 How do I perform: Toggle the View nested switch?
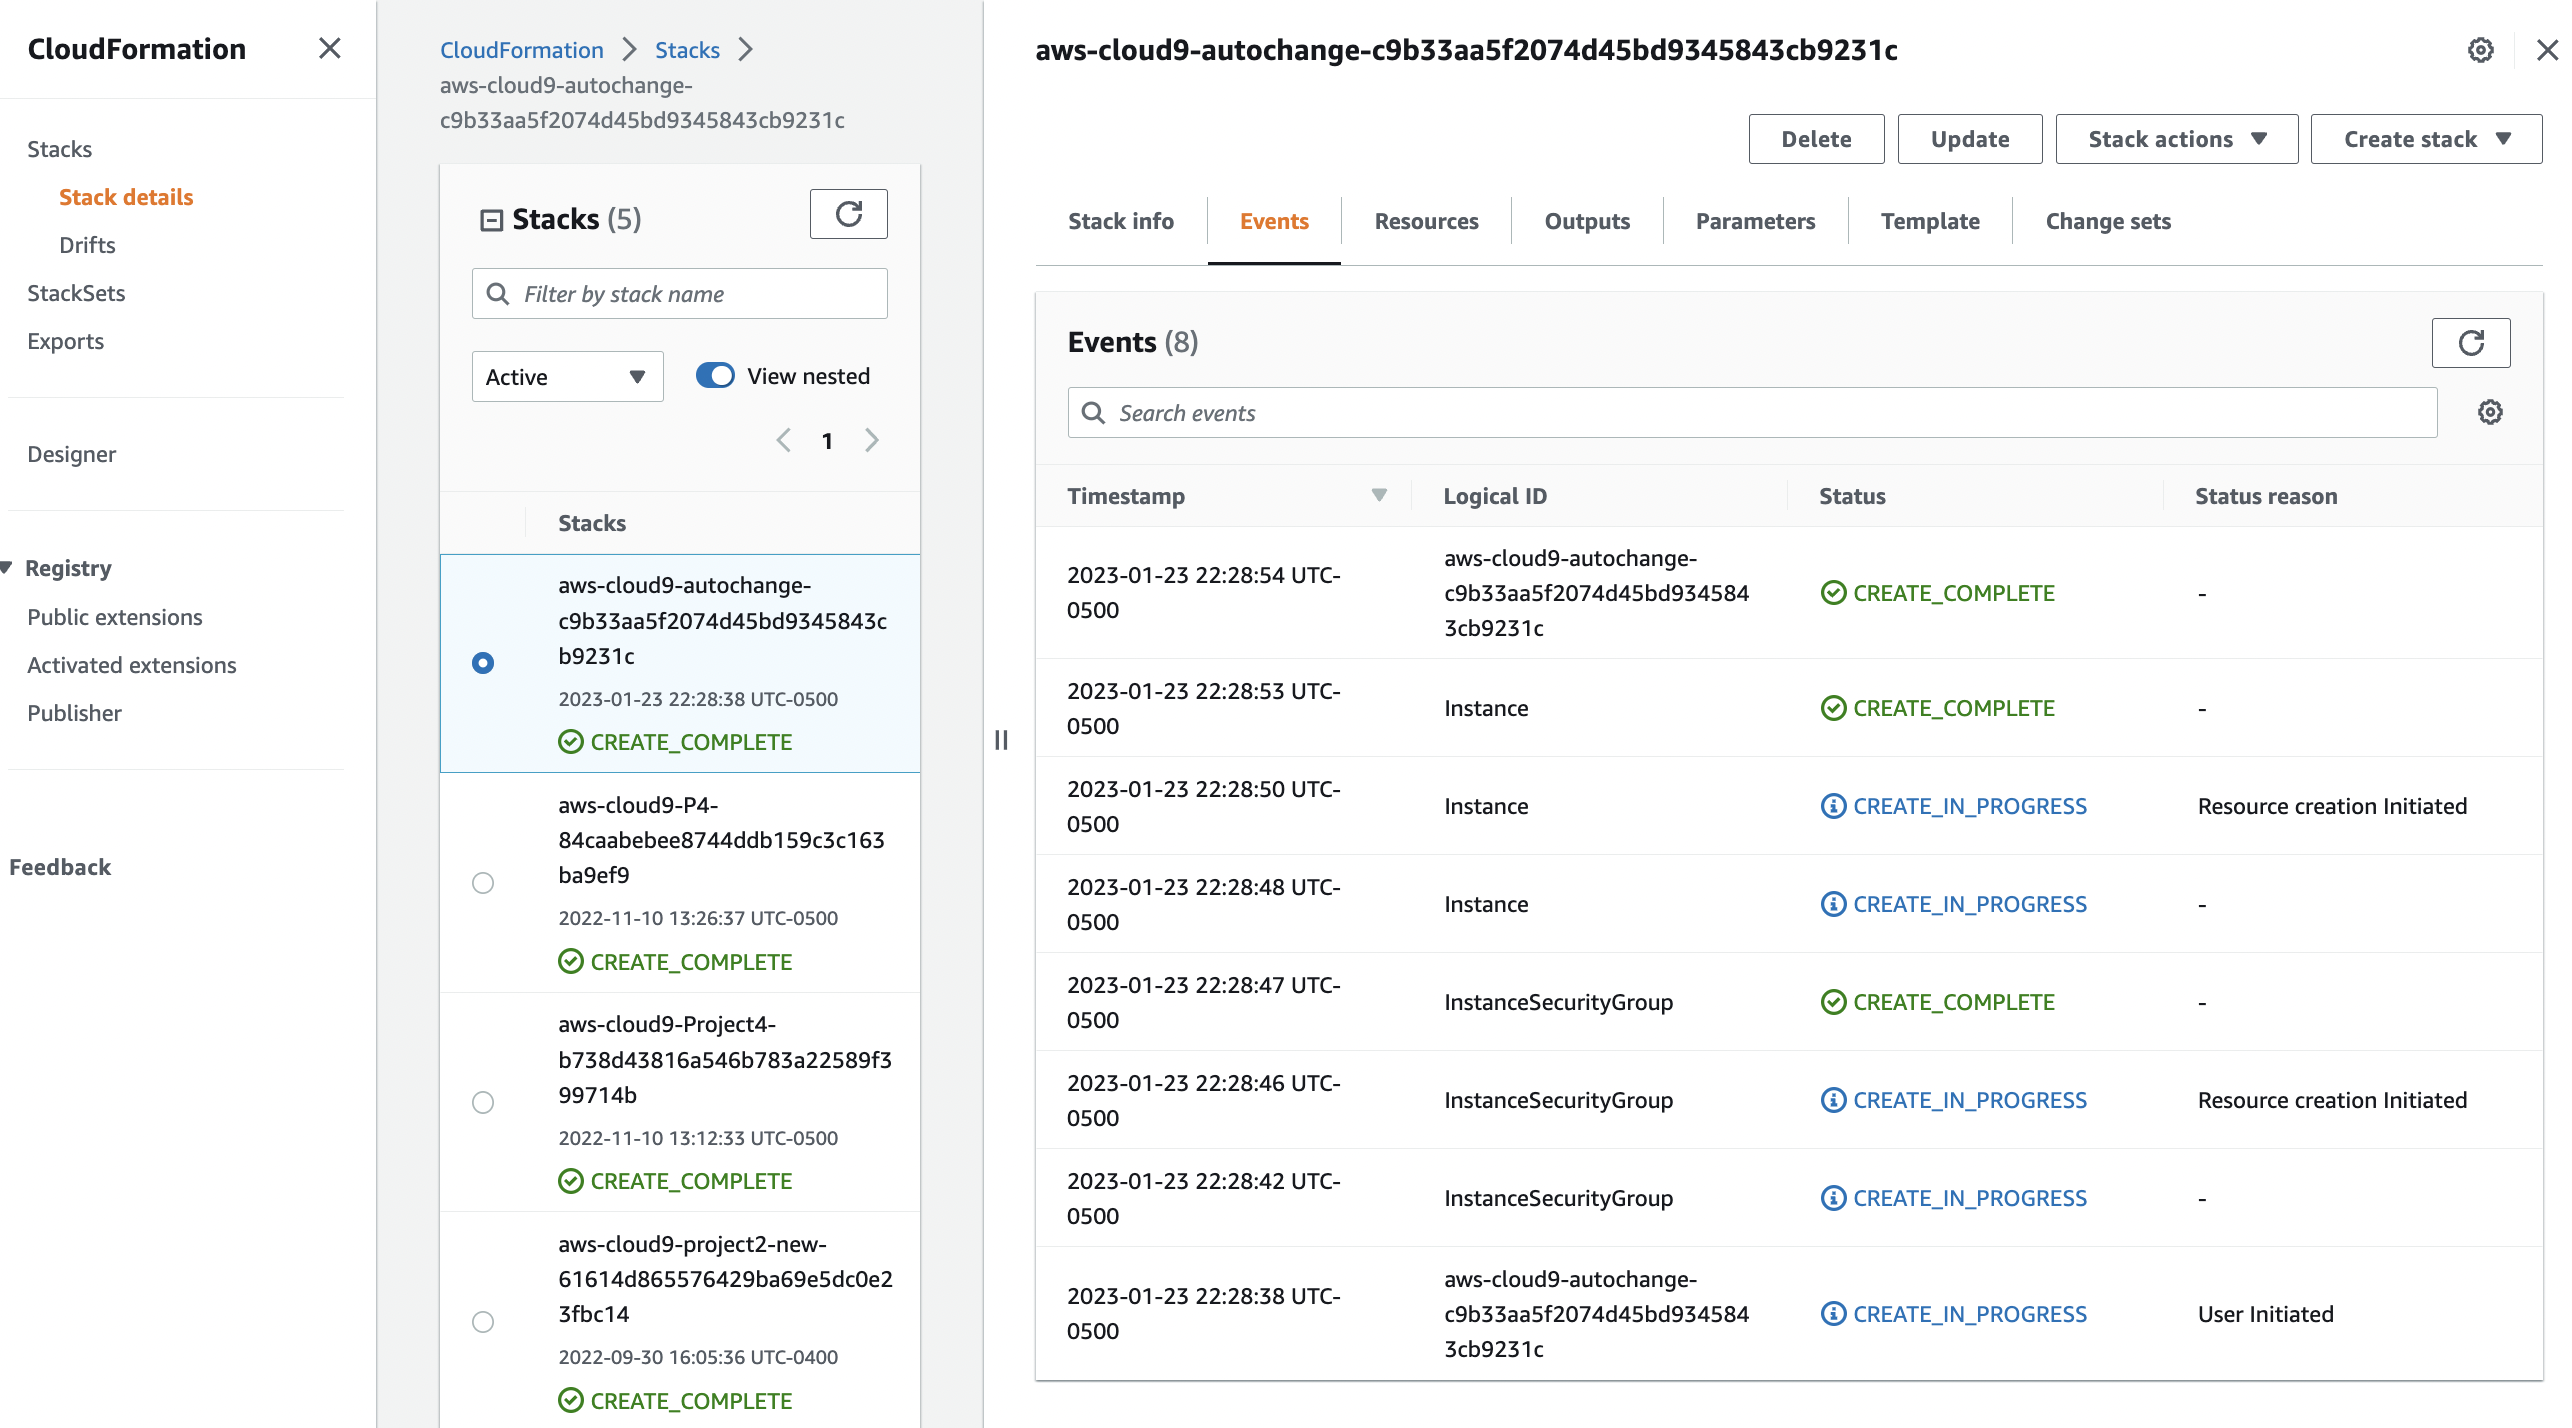coord(715,375)
